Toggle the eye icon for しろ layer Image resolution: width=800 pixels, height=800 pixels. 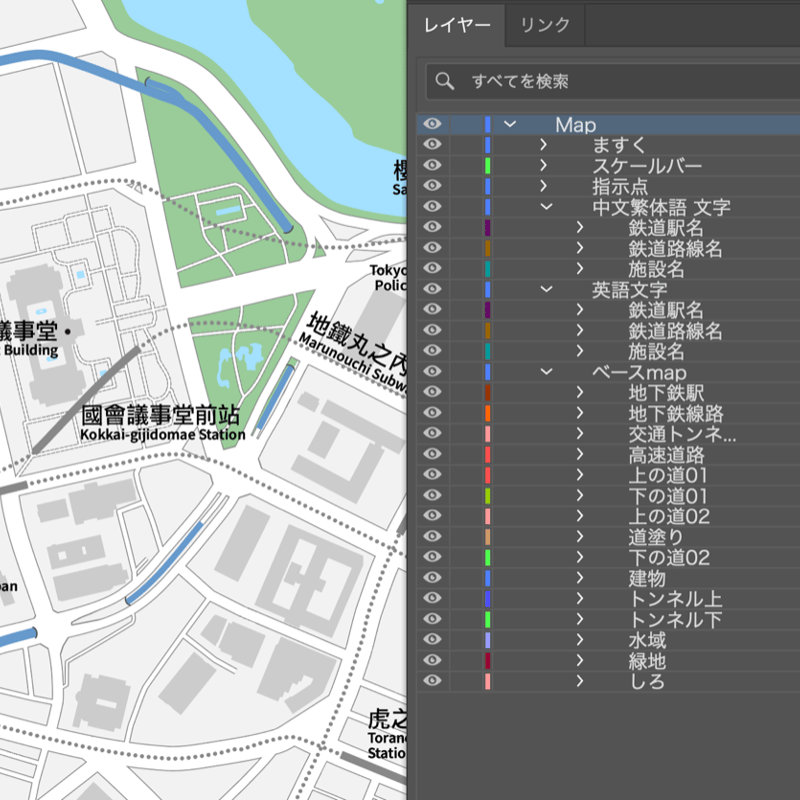click(432, 681)
